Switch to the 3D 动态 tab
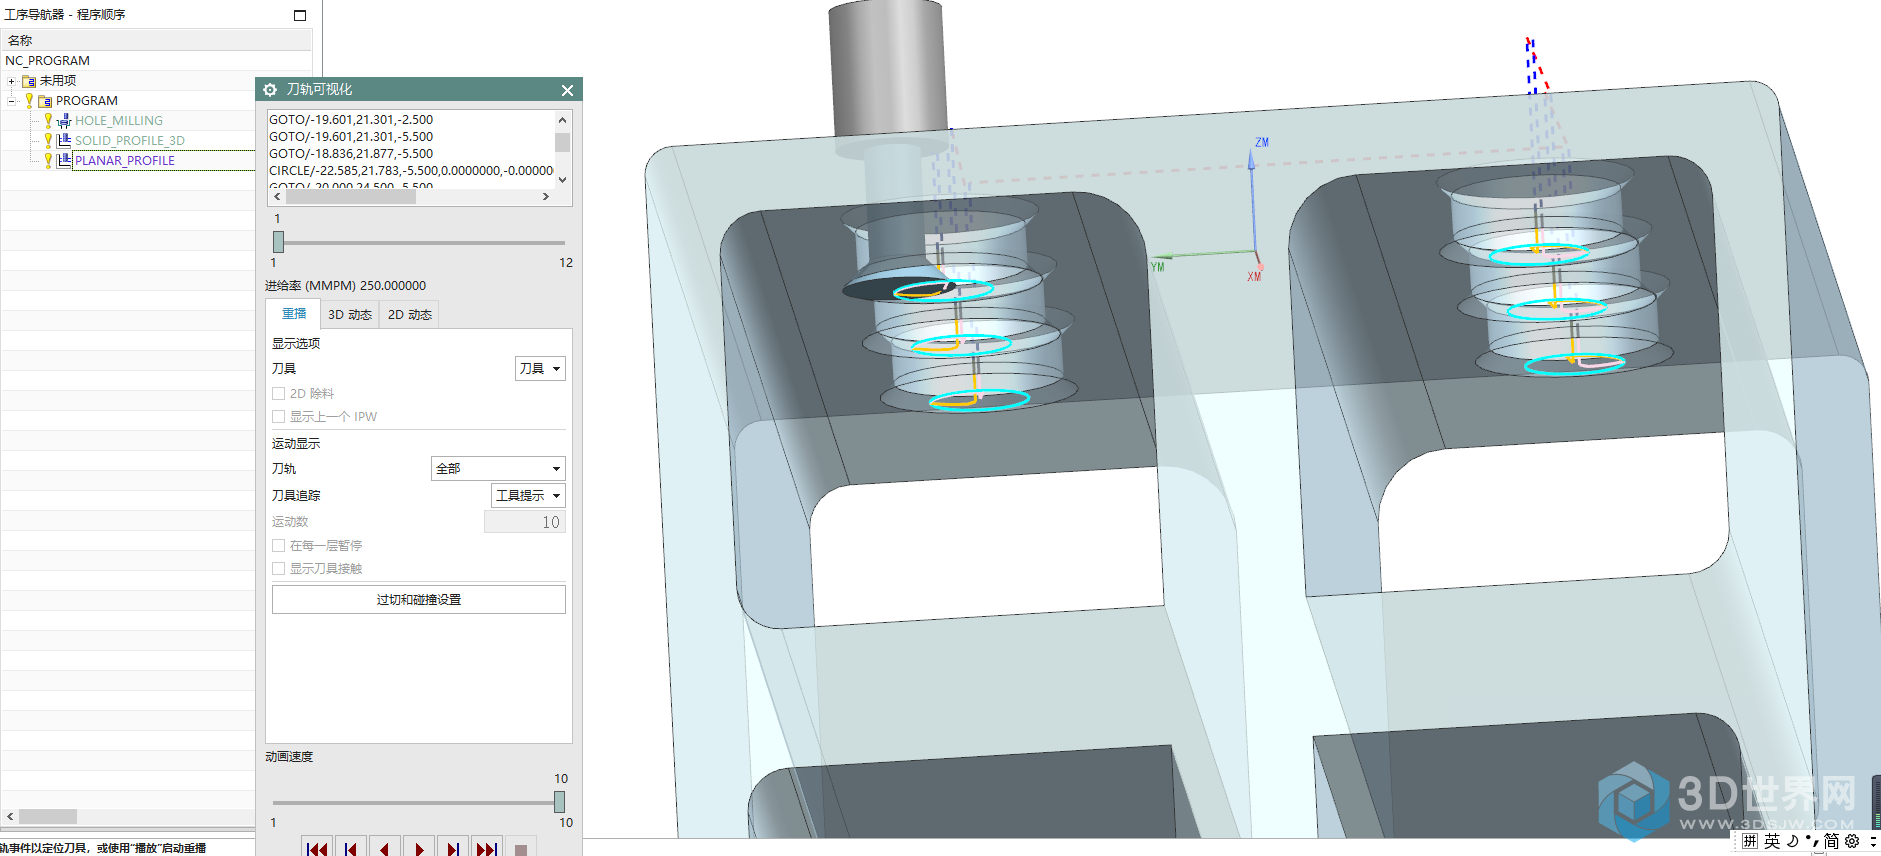Viewport: 1881px width, 856px height. pyautogui.click(x=350, y=315)
